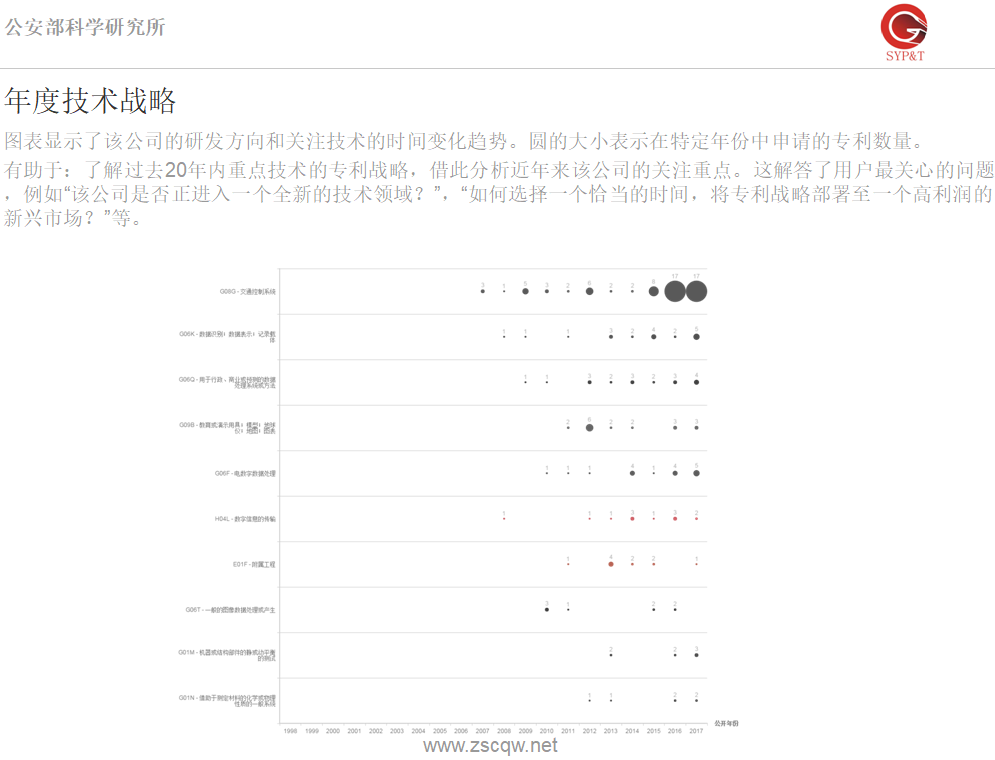Viewport: 995px width, 760px height.
Task: Select the G01M bubble above year 2017
Action: point(696,656)
